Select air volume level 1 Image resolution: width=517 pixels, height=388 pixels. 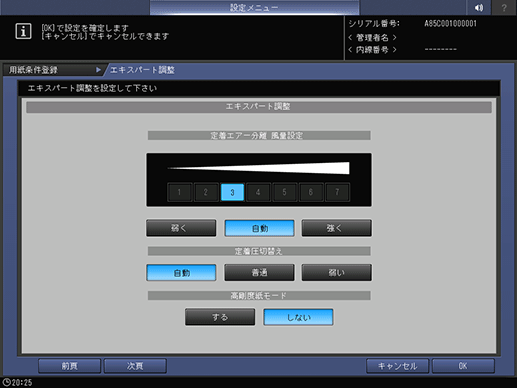coord(179,192)
